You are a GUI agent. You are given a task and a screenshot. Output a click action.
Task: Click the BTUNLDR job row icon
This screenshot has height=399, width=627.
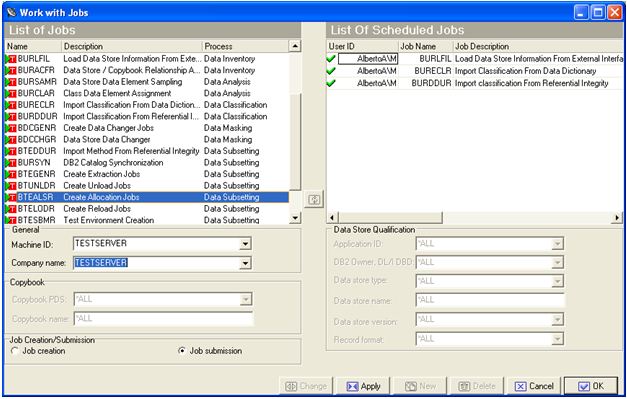click(11, 186)
